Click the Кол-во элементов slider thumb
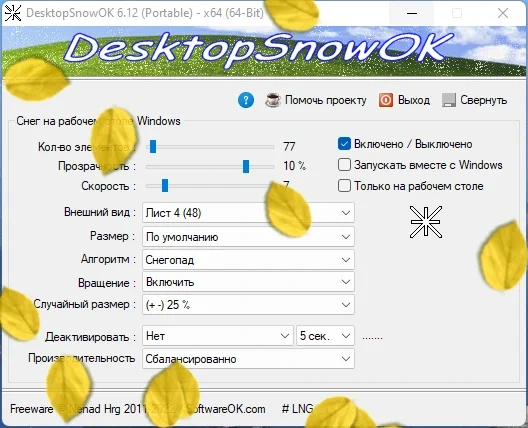The width and height of the screenshot is (528, 428). (153, 146)
